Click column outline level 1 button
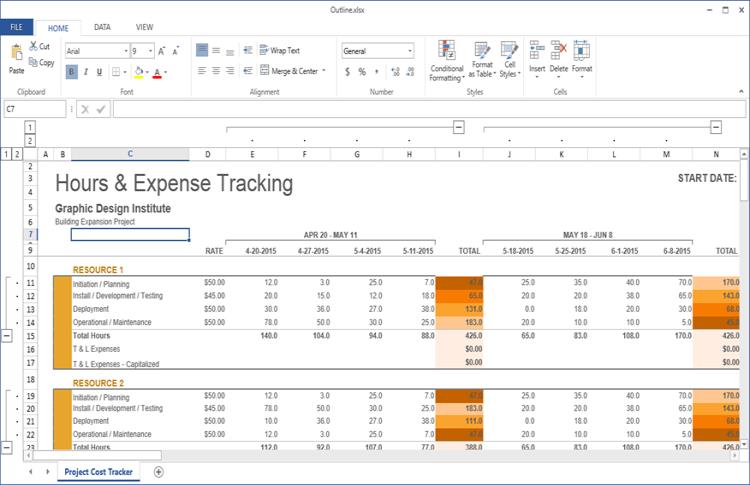Viewport: 750px width, 485px height. coord(30,127)
